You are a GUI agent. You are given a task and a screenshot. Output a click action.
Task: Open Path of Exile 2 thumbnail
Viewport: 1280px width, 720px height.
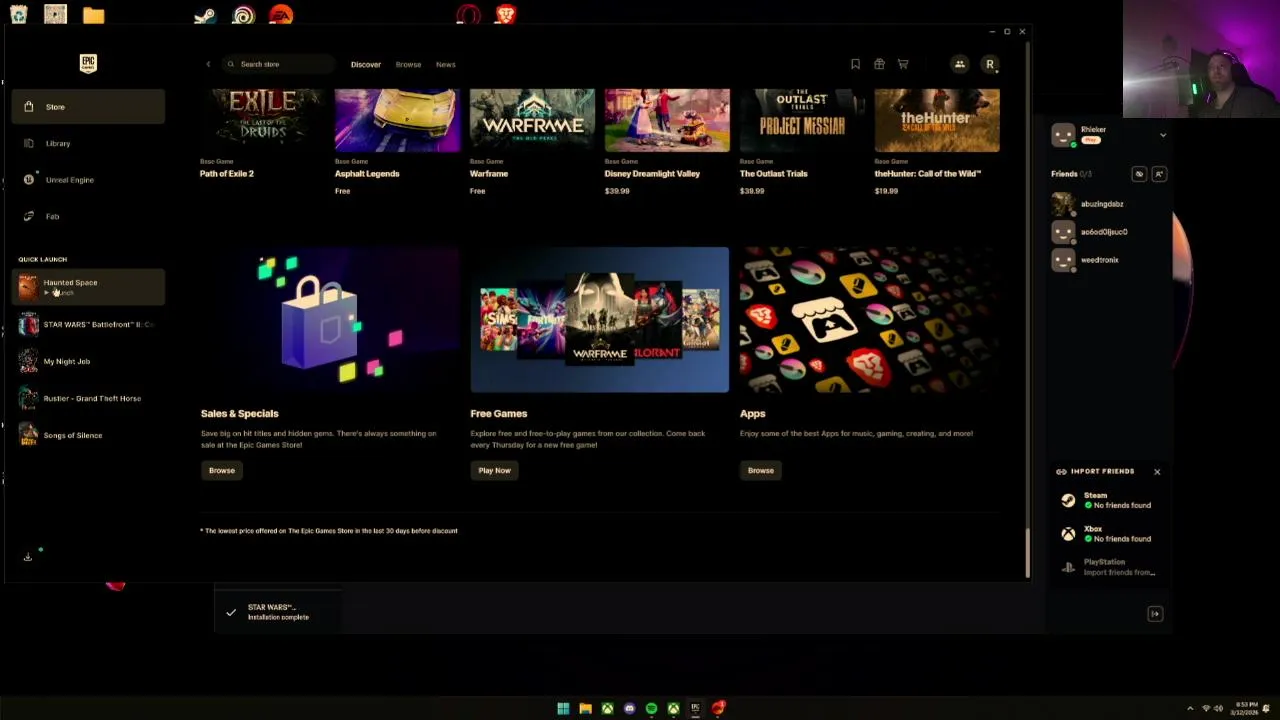(x=262, y=120)
